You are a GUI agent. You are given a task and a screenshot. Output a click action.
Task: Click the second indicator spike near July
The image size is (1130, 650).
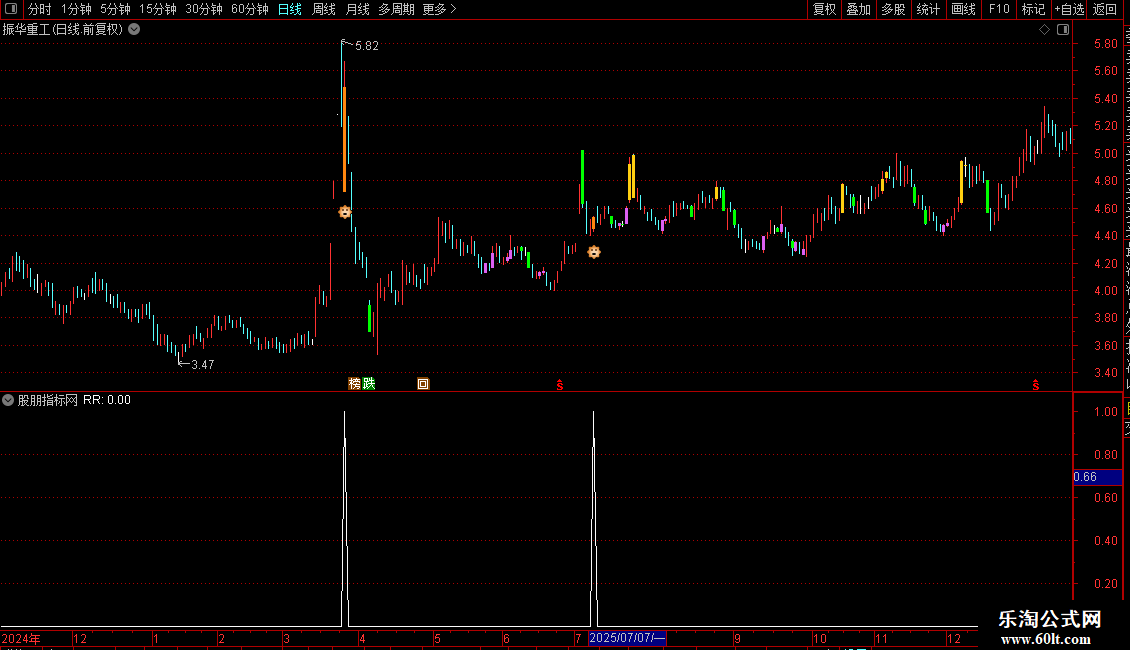(594, 519)
